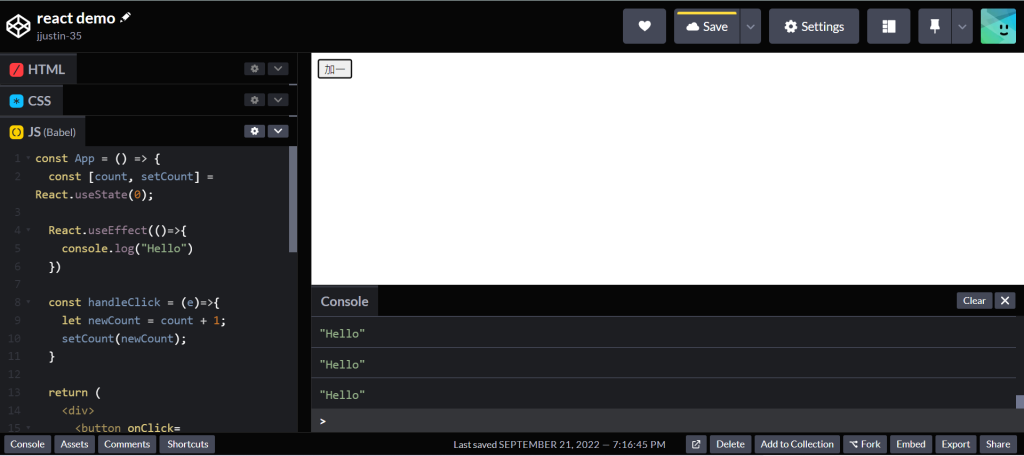Place cursor on setCount(newCount) line
The image size is (1024, 456).
(x=124, y=338)
